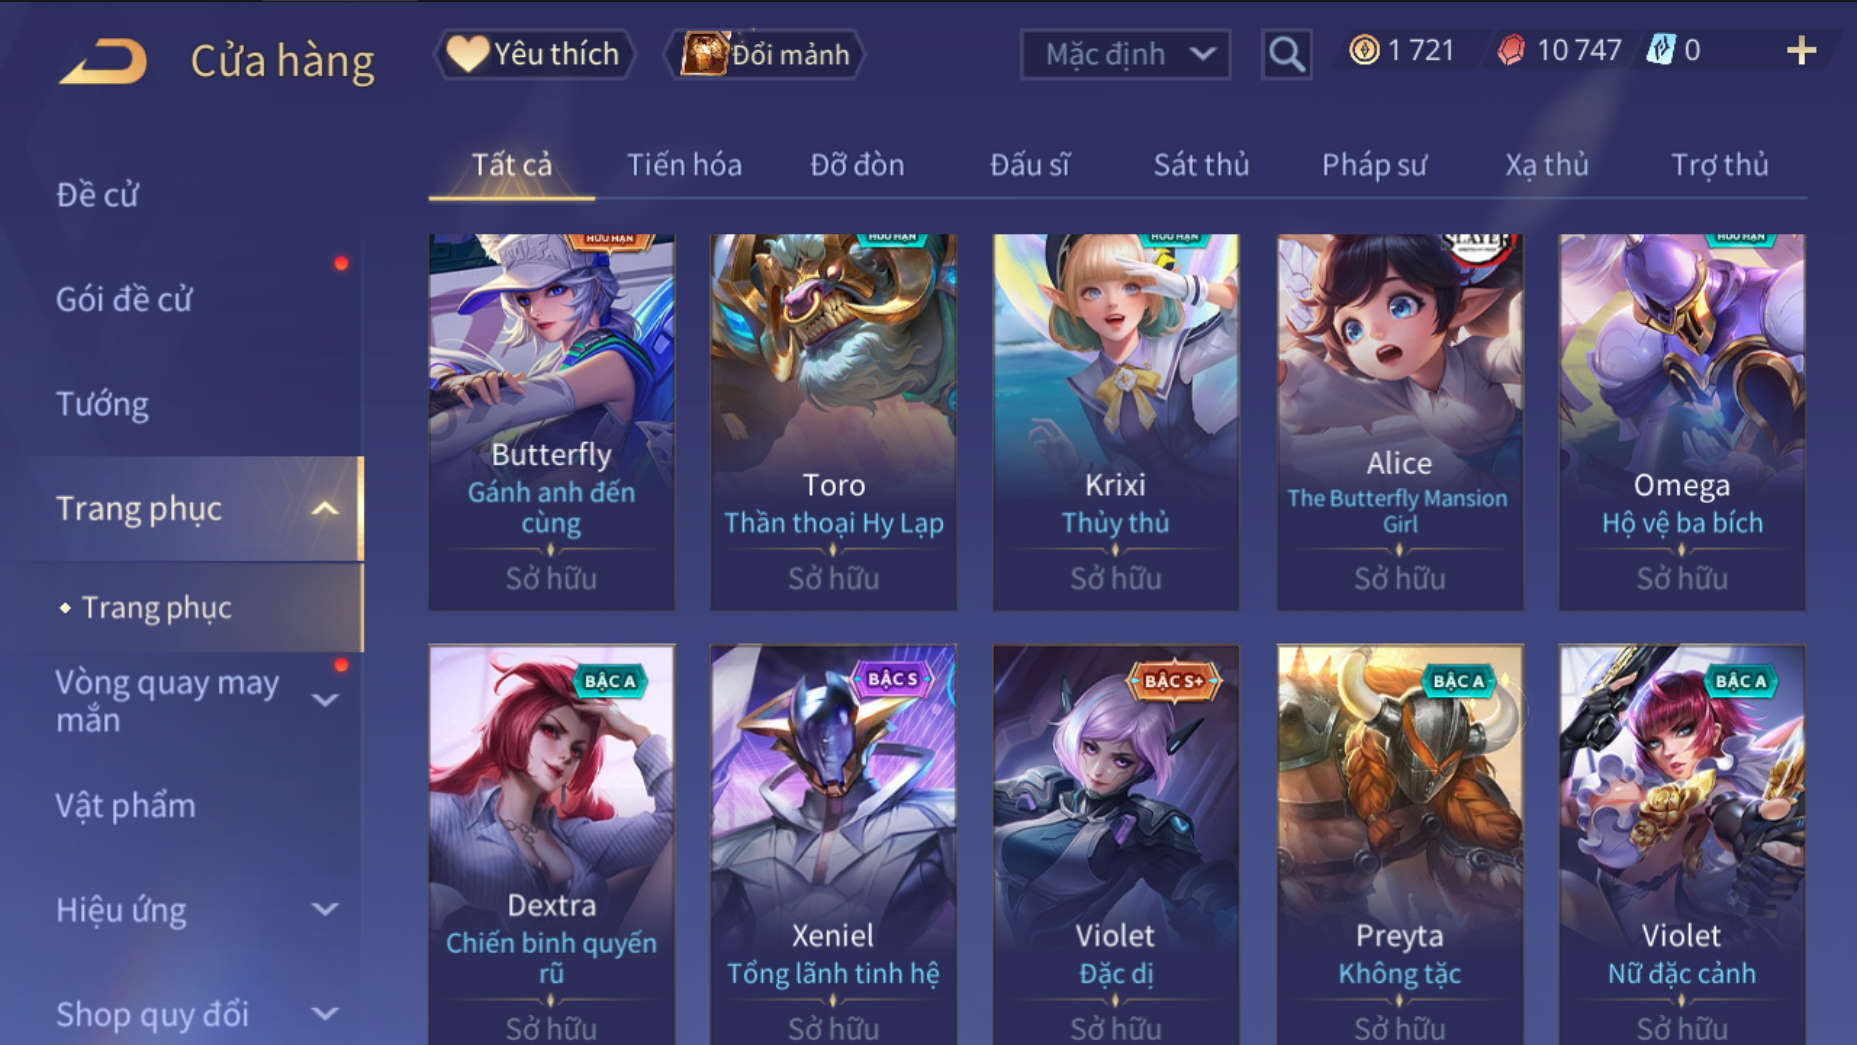
Task: Click the heart Yêu thích favorites button
Action: click(534, 54)
